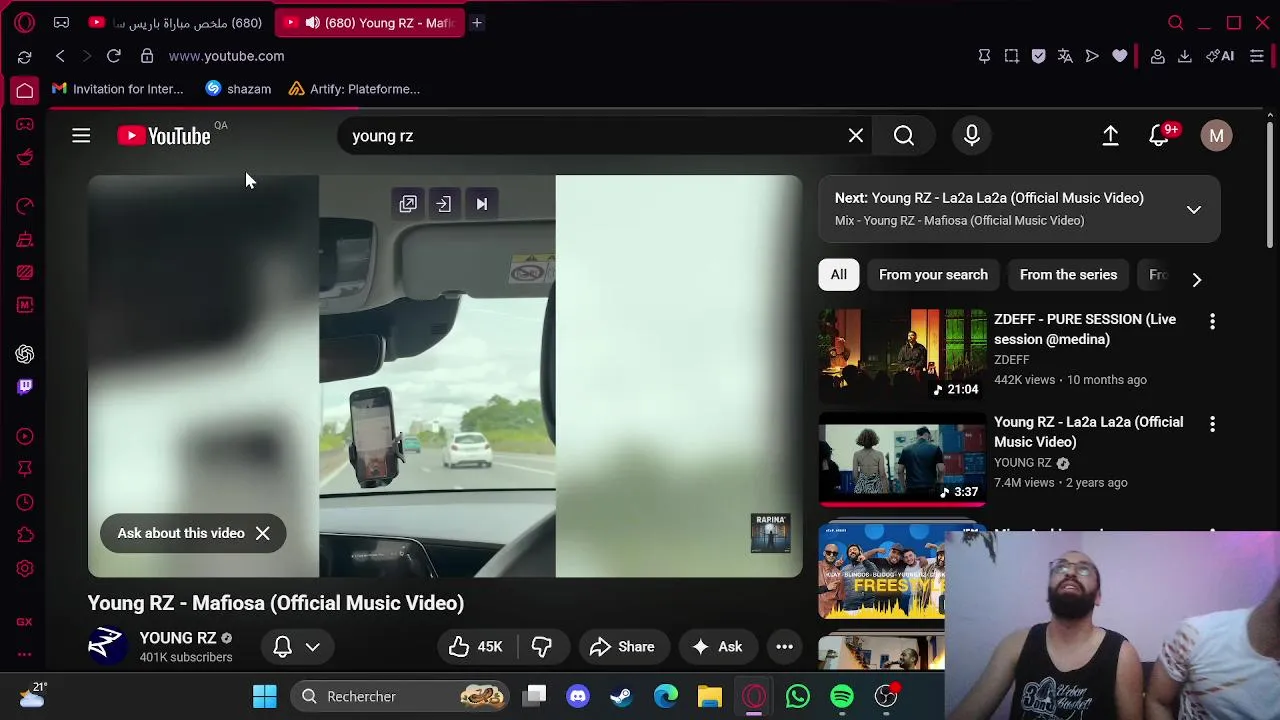Open the Opera menu logo
This screenshot has width=1280, height=720.
pyautogui.click(x=25, y=22)
